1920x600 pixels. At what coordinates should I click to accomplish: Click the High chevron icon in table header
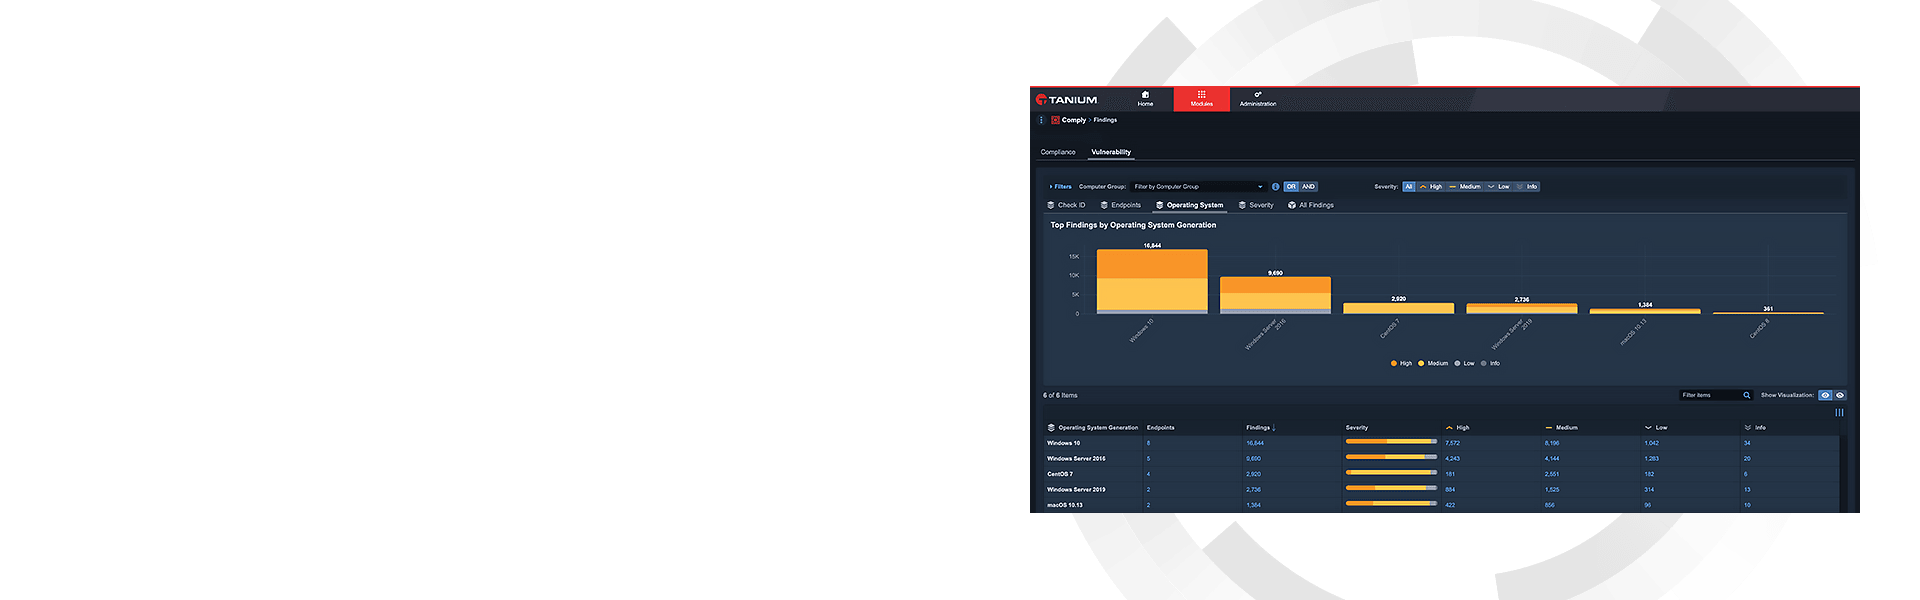tap(1449, 428)
